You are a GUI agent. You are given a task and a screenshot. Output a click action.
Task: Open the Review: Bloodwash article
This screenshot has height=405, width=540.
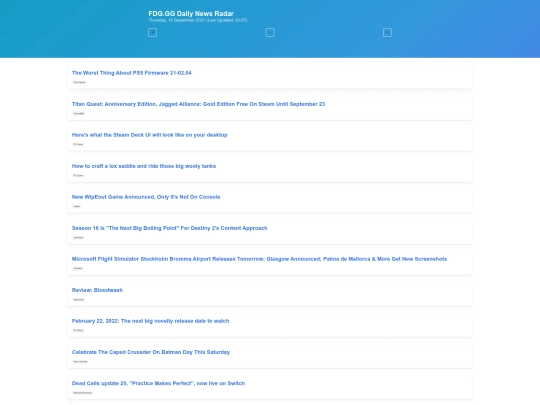coord(97,290)
